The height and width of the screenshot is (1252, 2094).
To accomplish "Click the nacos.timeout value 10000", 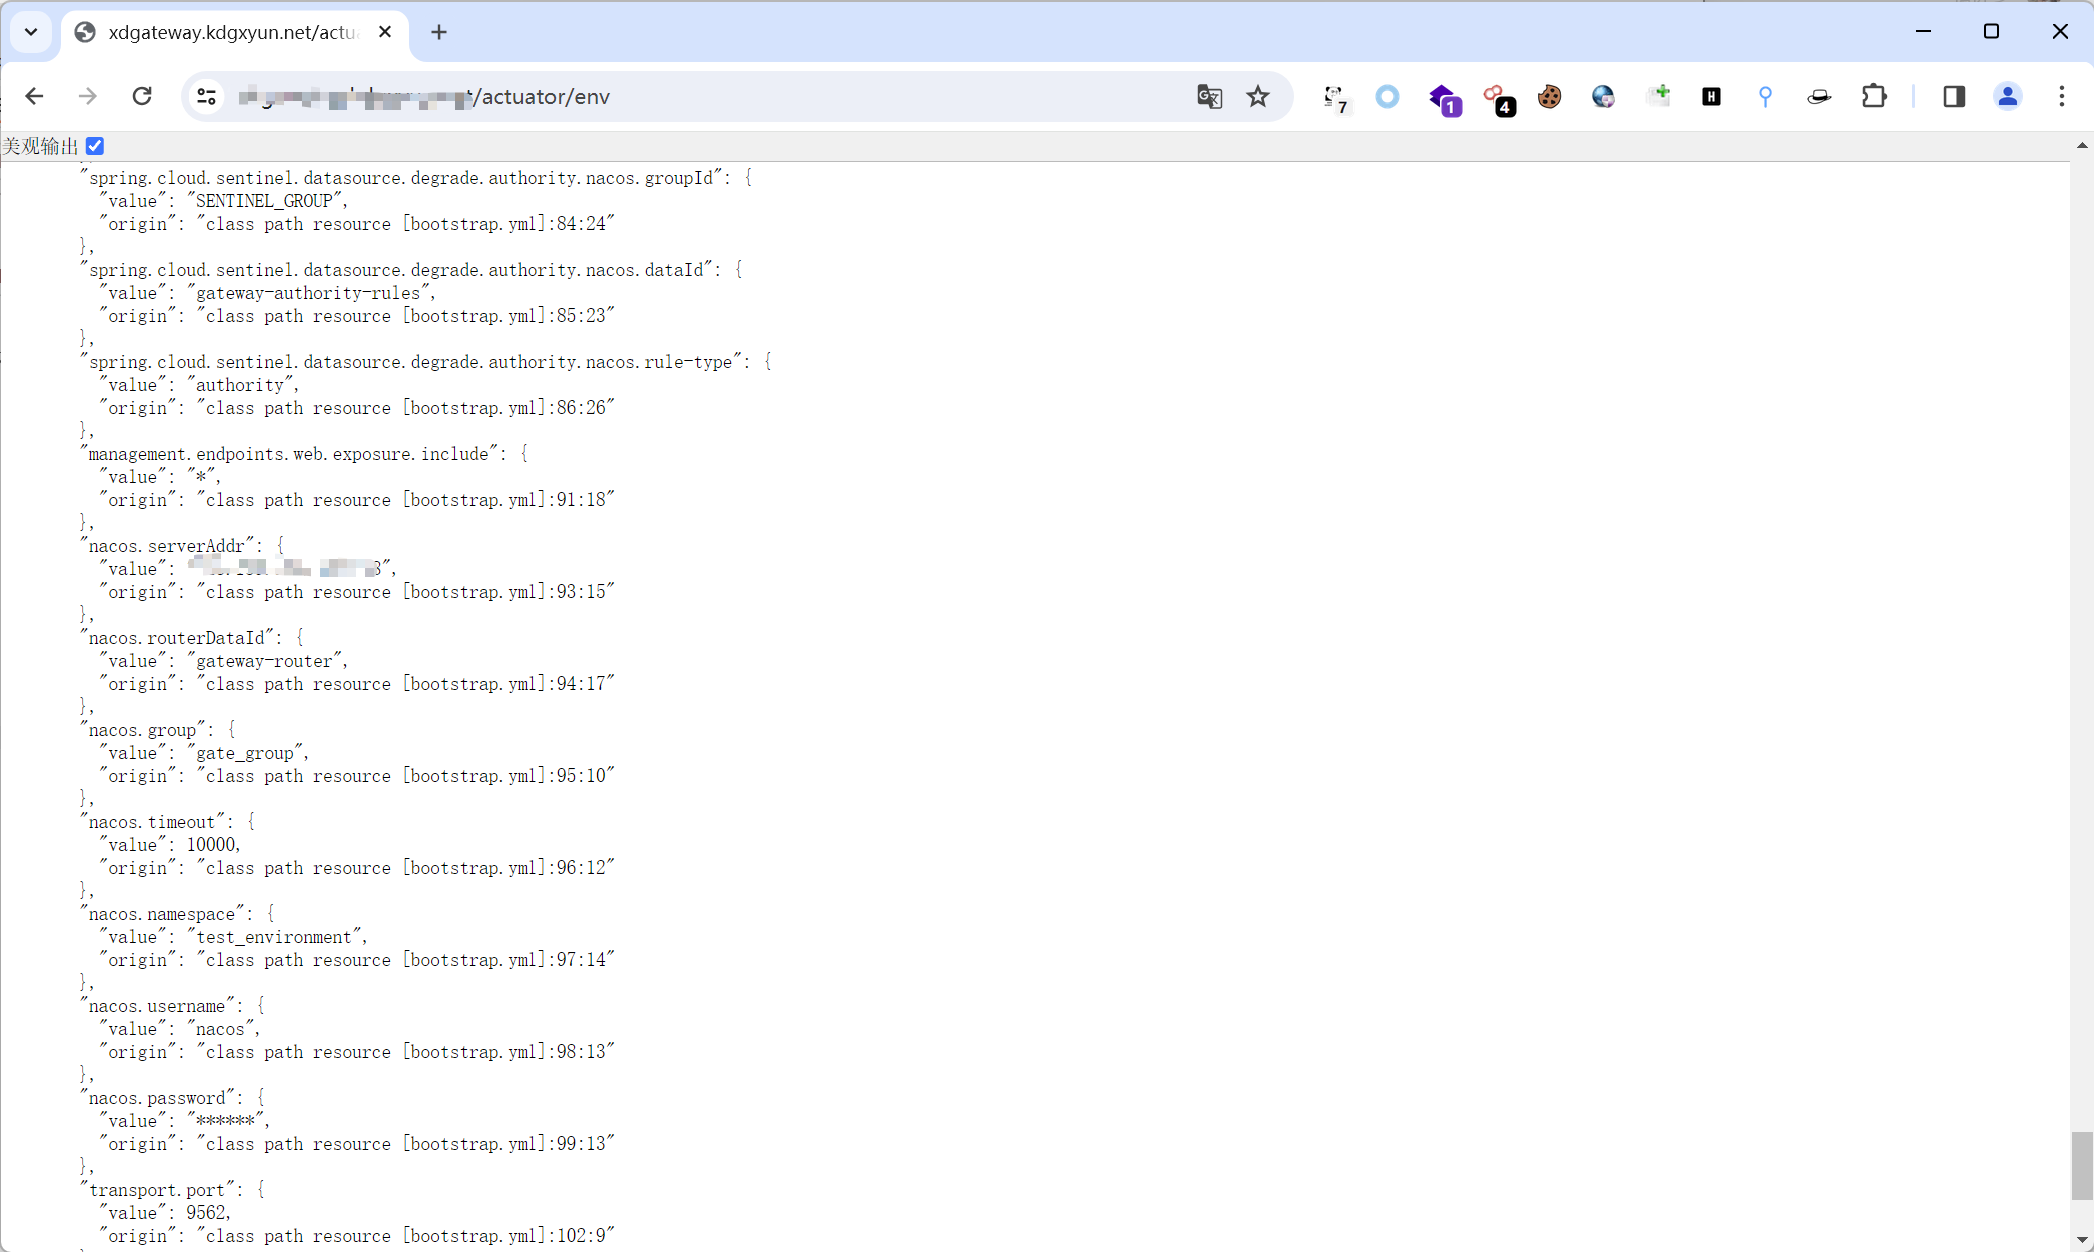I will click(211, 845).
